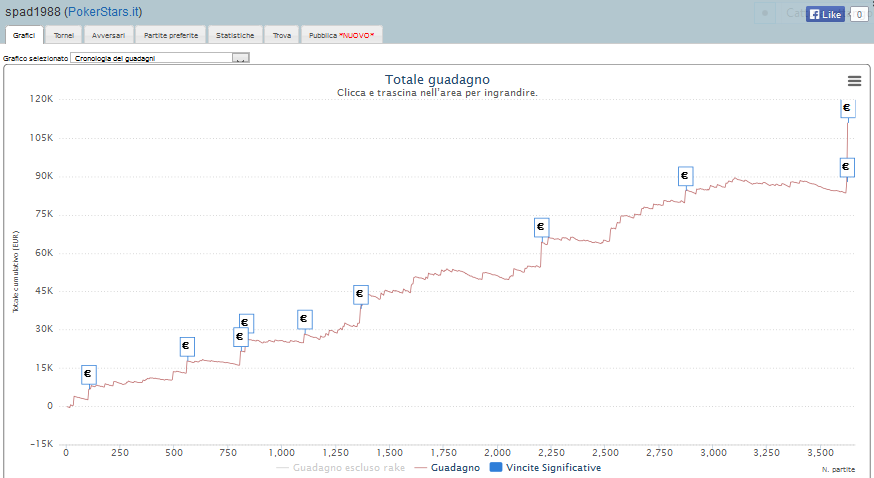Select the Avversari tab
874x478 pixels.
[108, 35]
